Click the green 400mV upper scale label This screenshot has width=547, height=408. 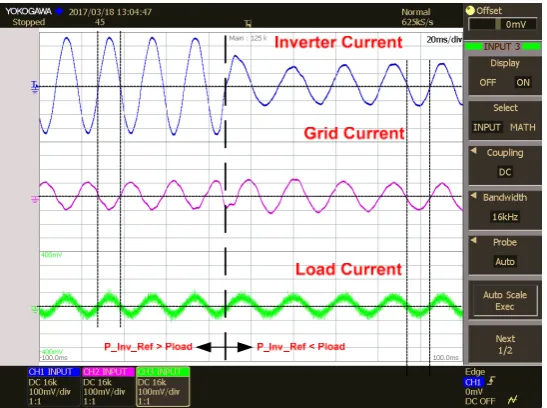52,255
